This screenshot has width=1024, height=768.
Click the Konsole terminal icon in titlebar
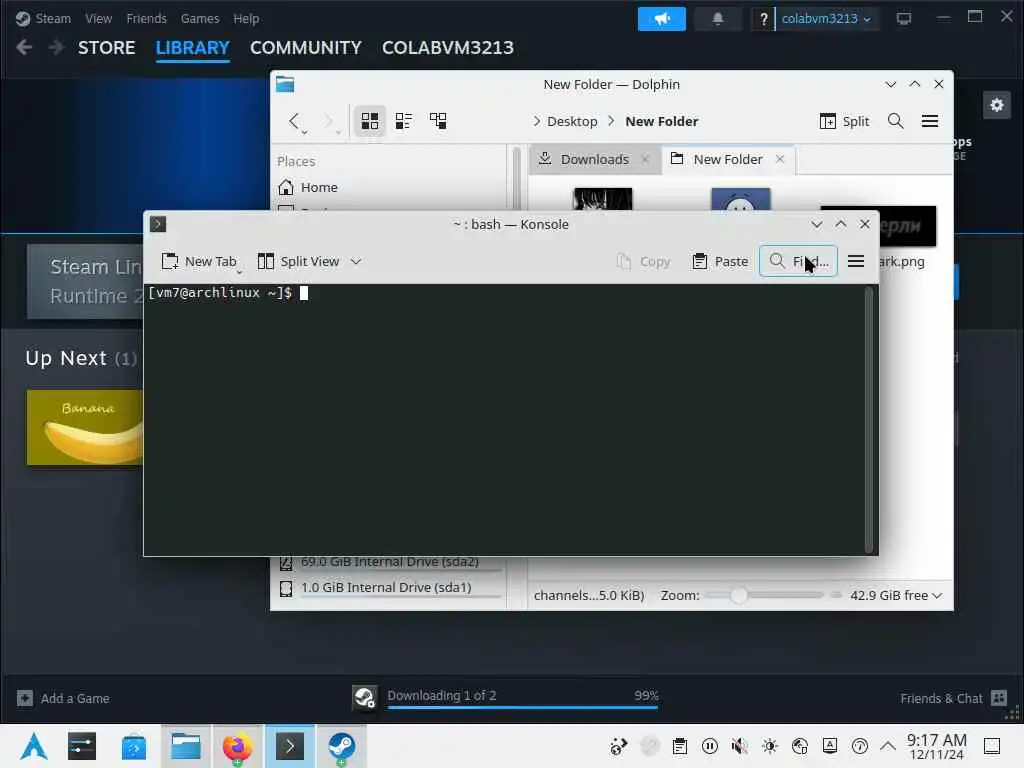tap(158, 224)
